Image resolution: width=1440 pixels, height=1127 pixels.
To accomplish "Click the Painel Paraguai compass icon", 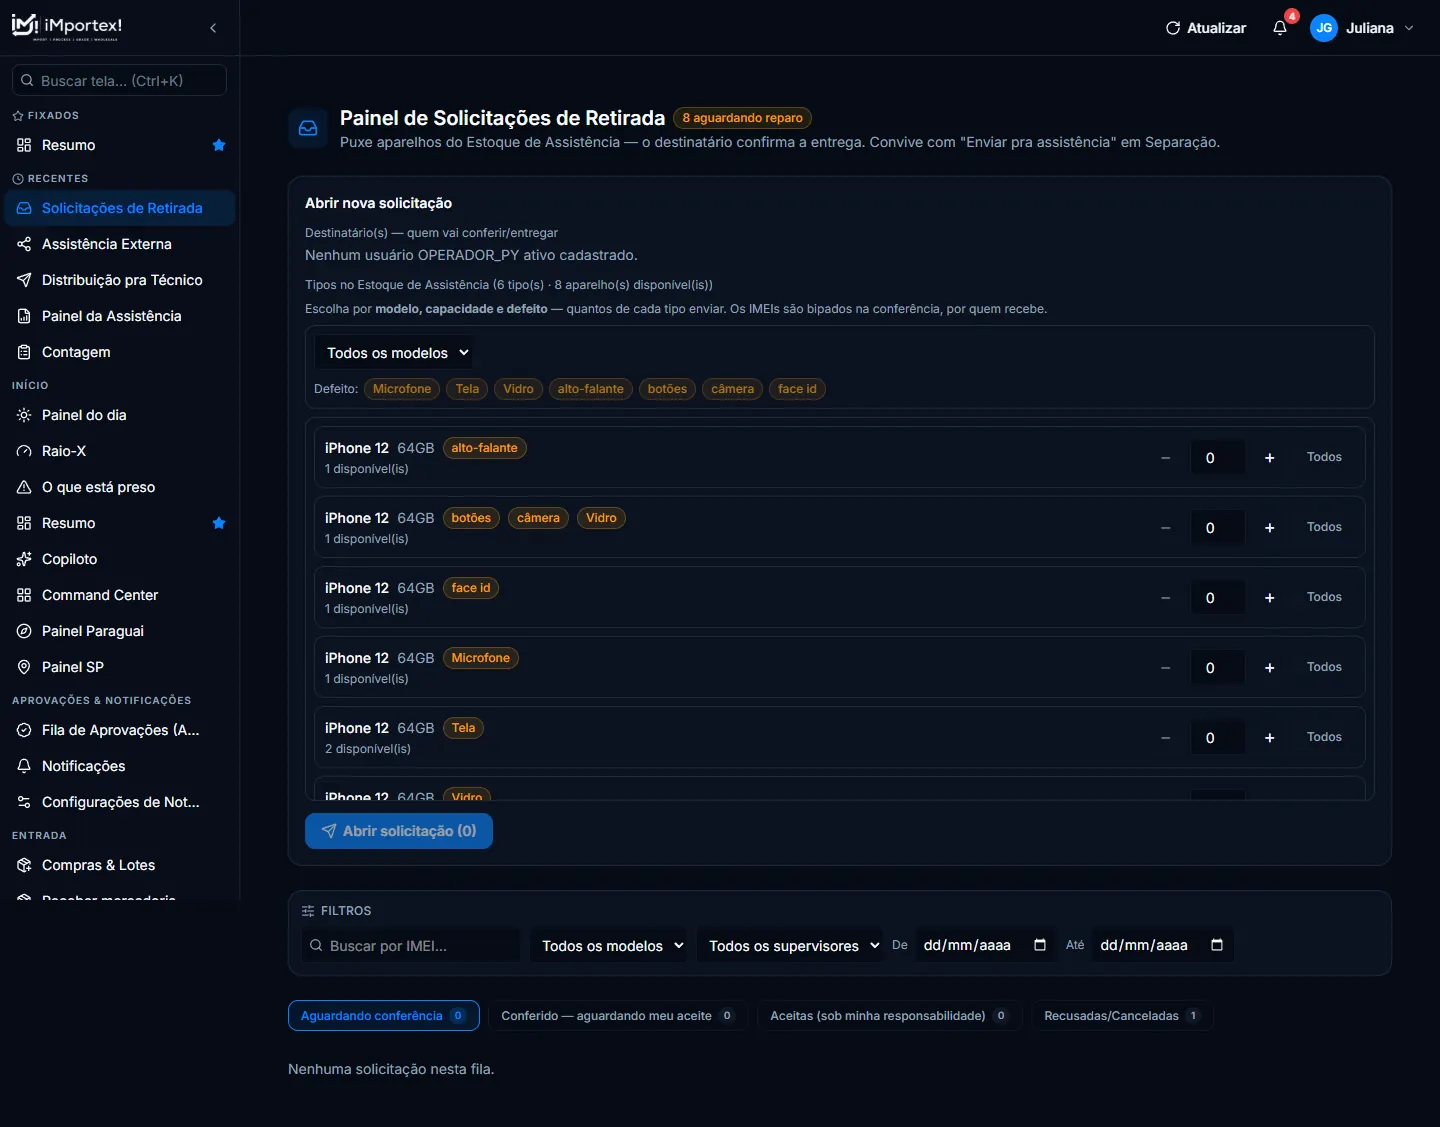I will [x=24, y=631].
